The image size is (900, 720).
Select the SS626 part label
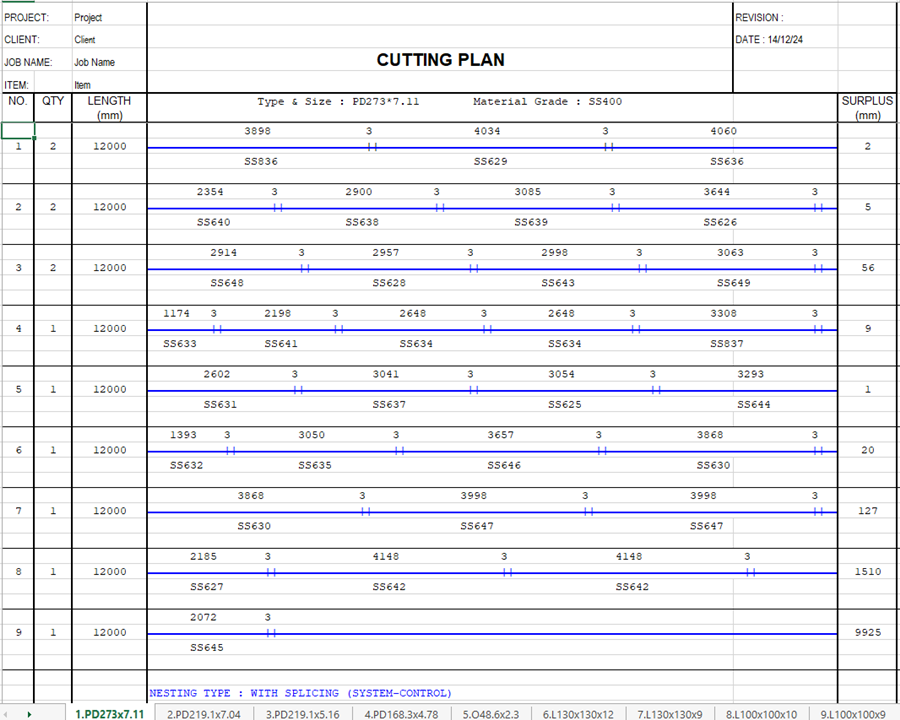click(720, 222)
